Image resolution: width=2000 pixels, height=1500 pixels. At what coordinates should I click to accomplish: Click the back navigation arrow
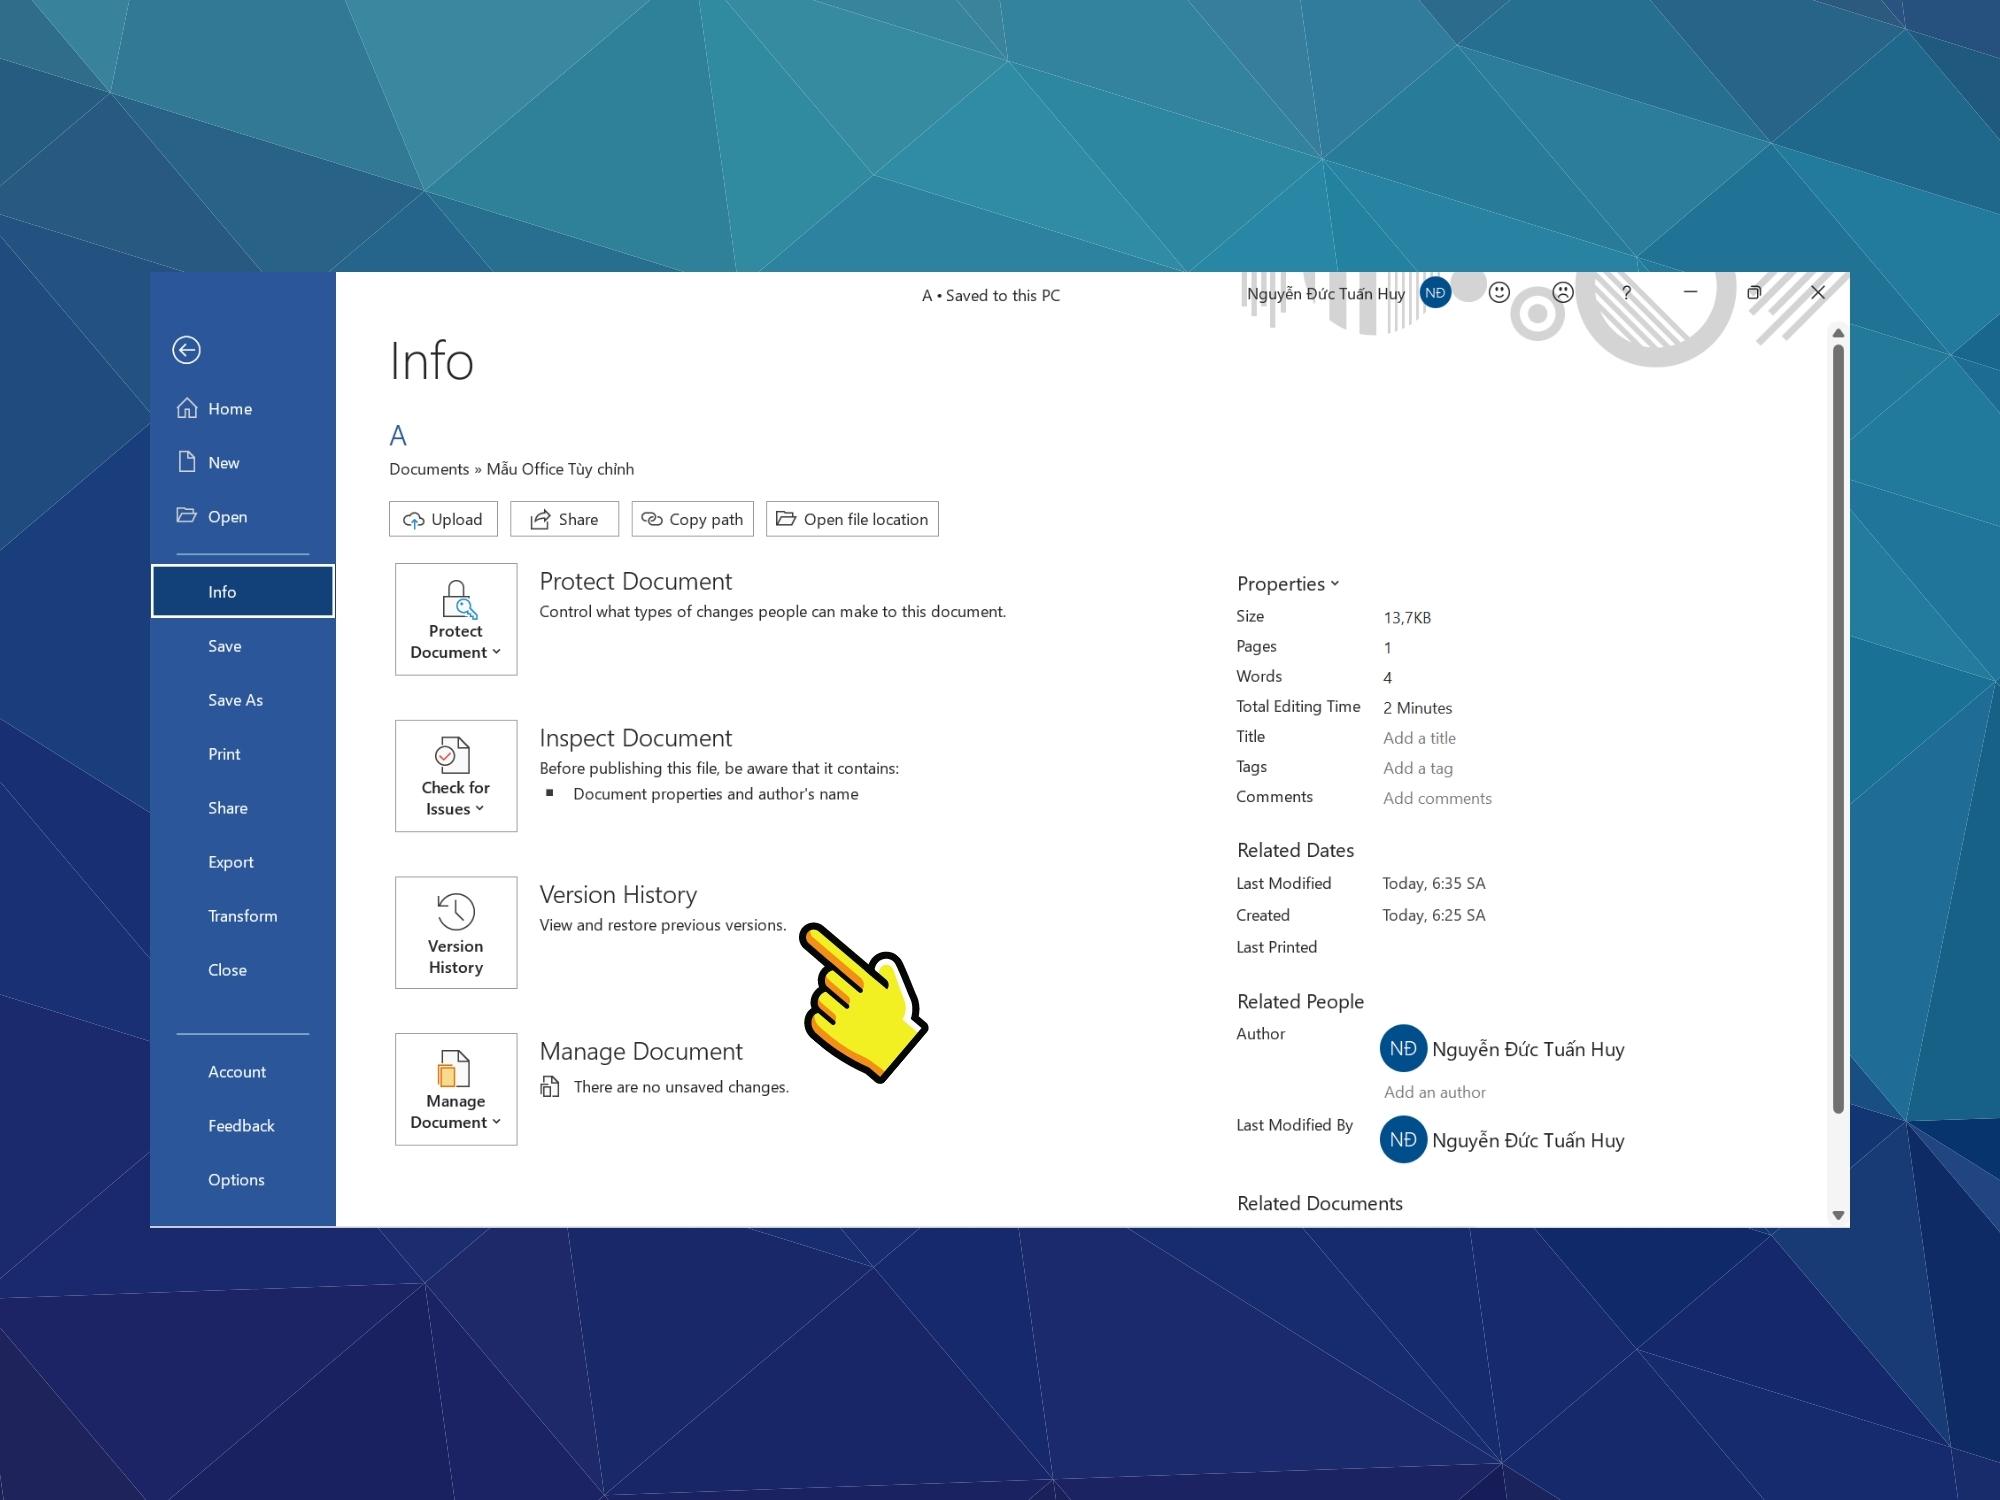(x=187, y=348)
